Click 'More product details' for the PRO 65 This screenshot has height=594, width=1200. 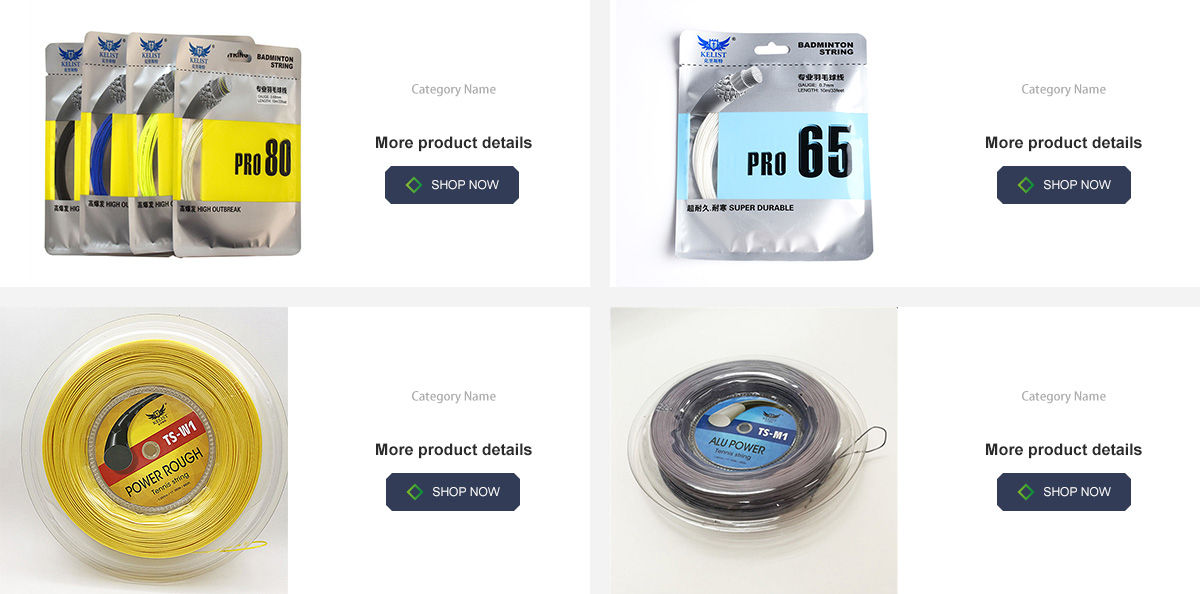[x=1063, y=142]
